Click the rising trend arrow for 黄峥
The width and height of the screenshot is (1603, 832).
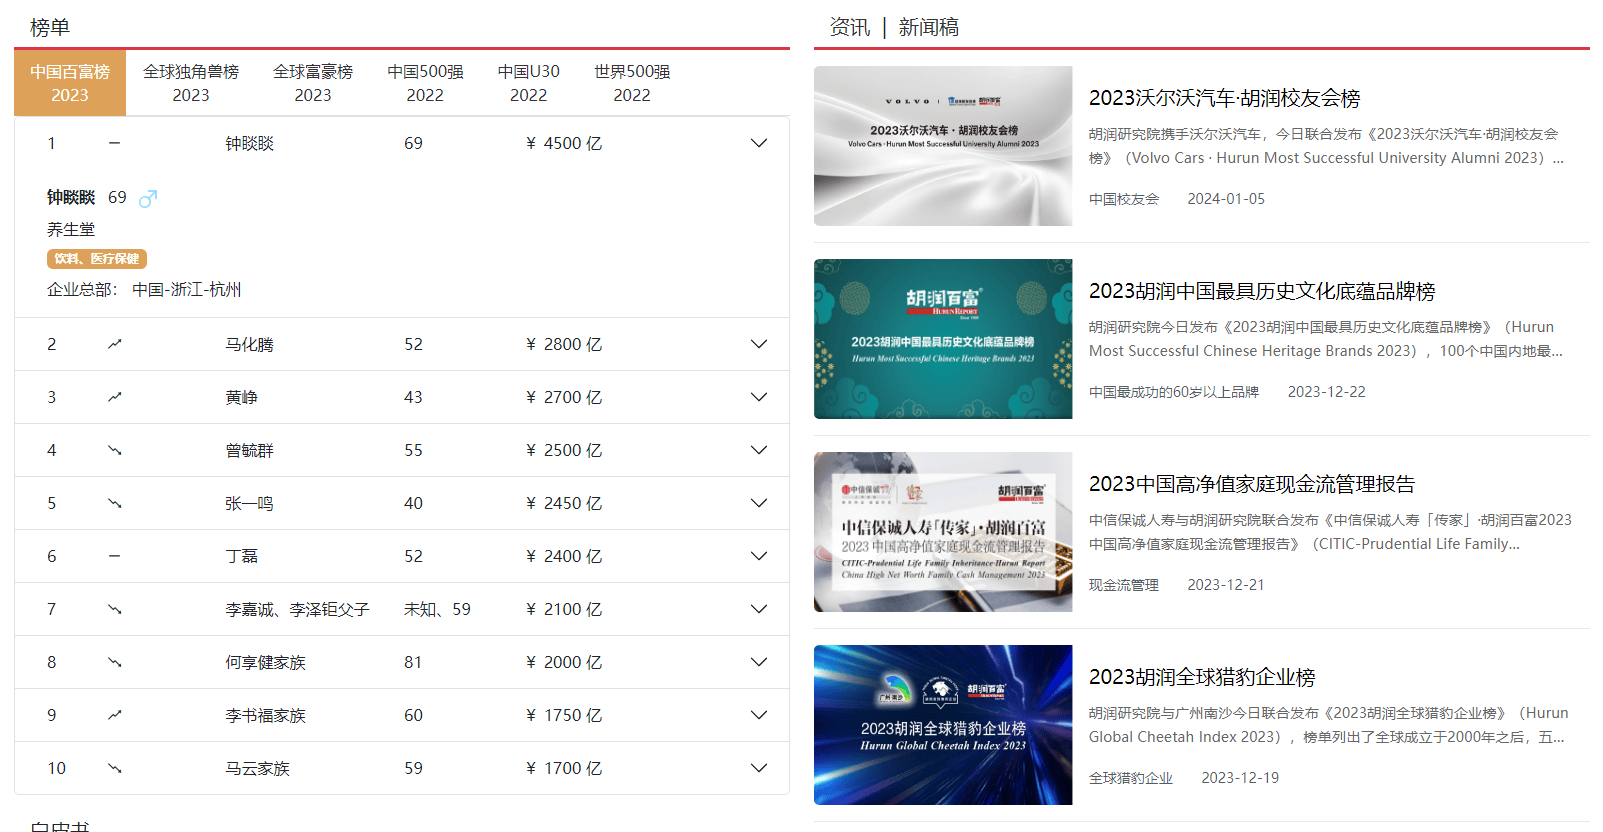[x=115, y=397]
